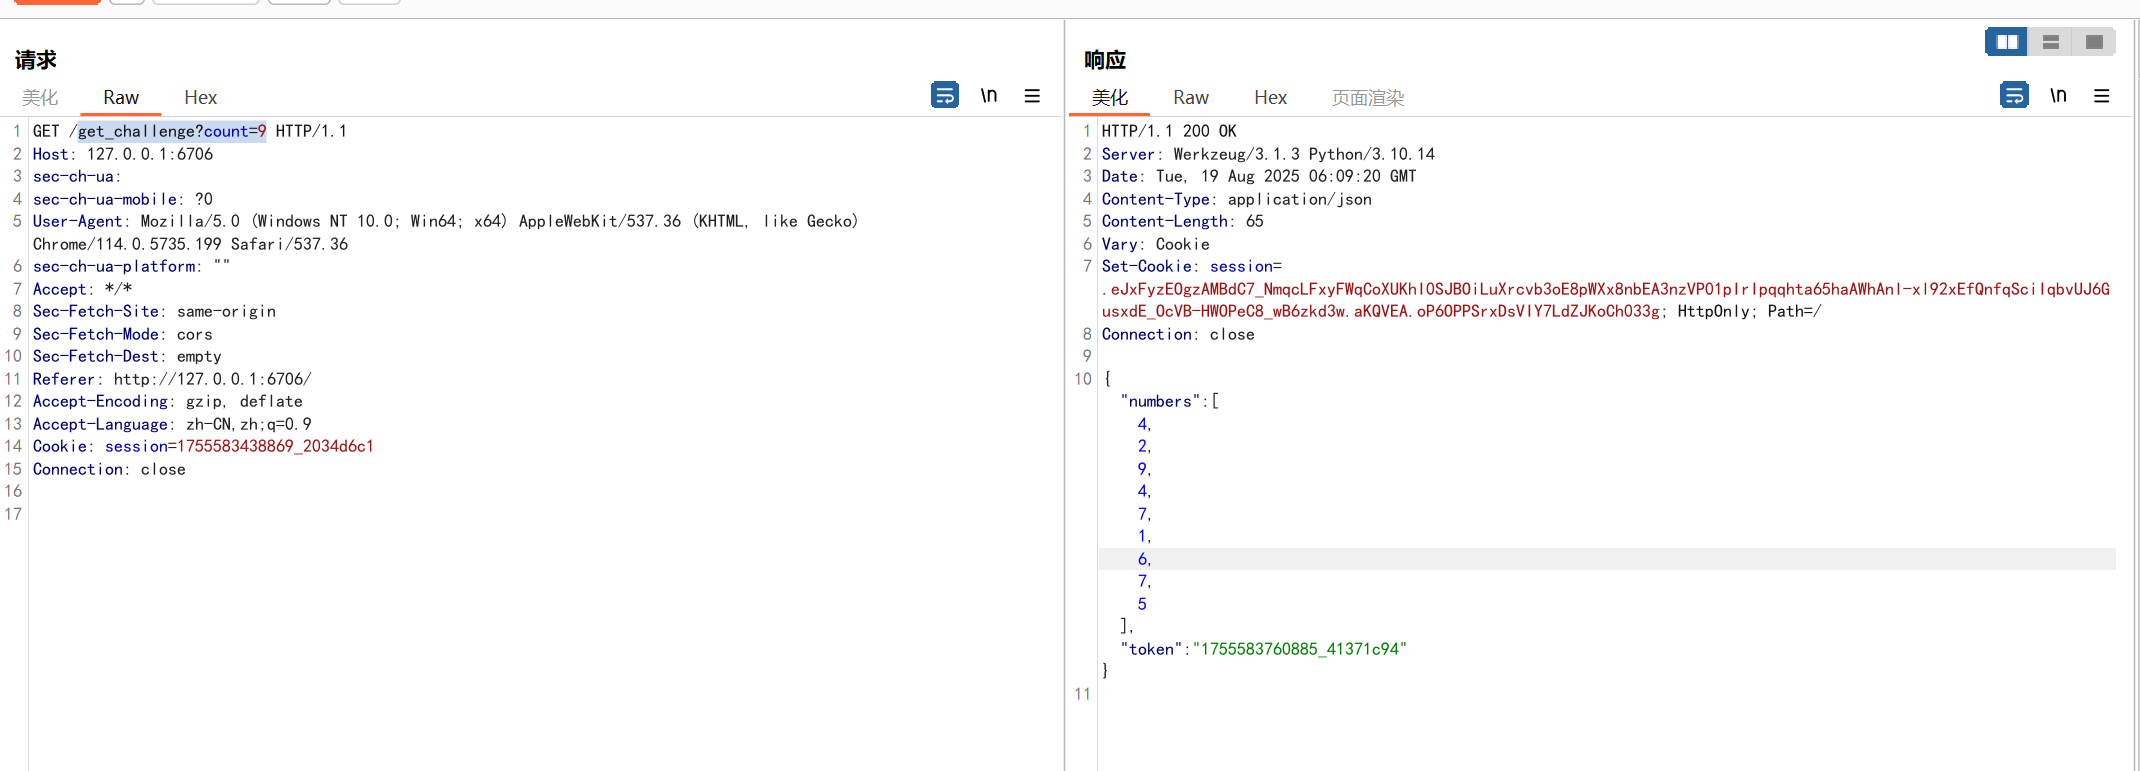Select the request Raw tab
2140x771 pixels.
121,97
